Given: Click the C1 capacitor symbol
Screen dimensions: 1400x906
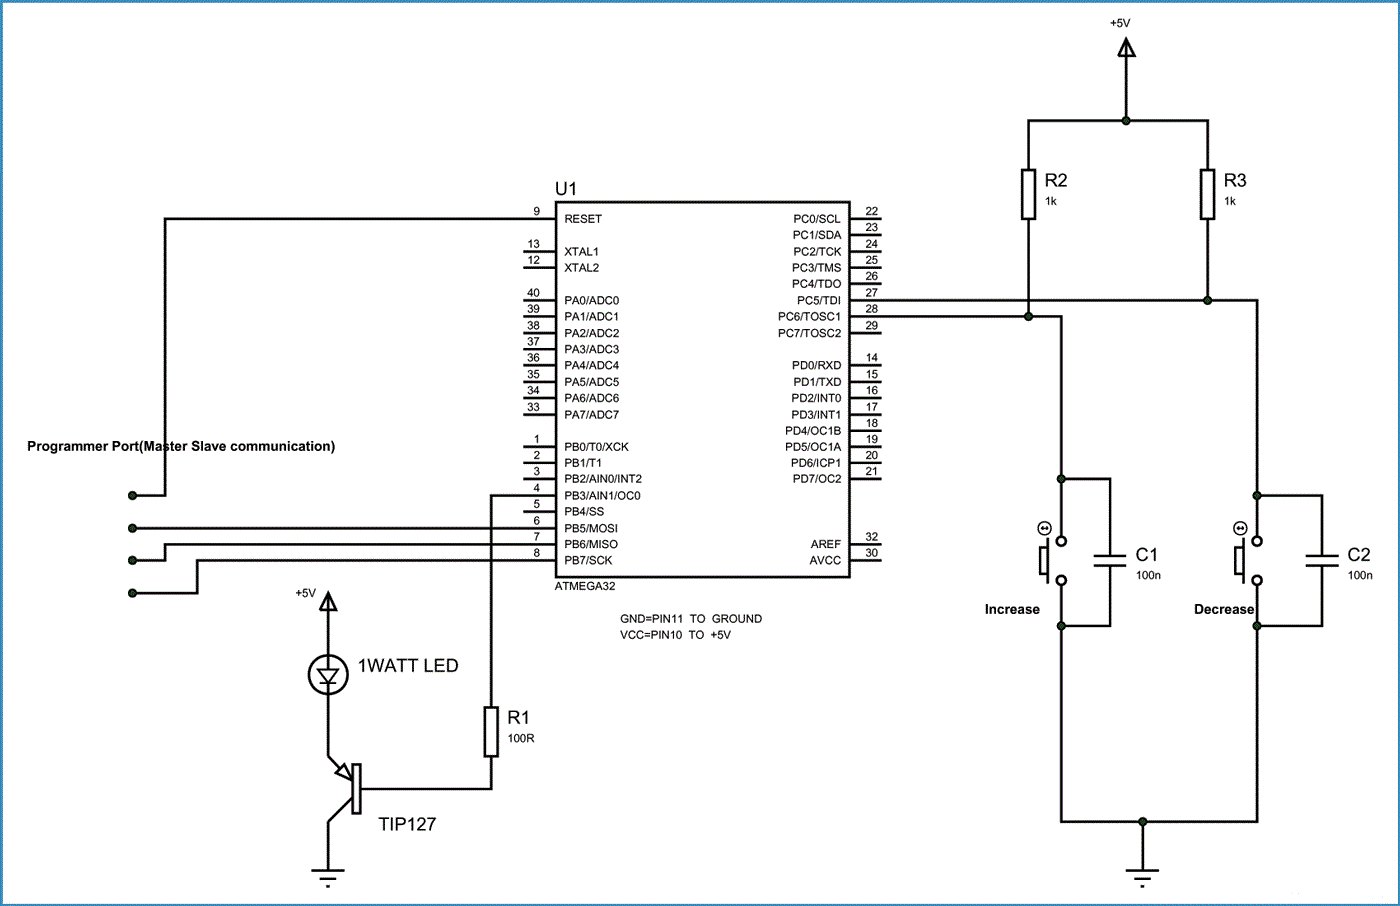Looking at the screenshot, I should coord(1110,560).
